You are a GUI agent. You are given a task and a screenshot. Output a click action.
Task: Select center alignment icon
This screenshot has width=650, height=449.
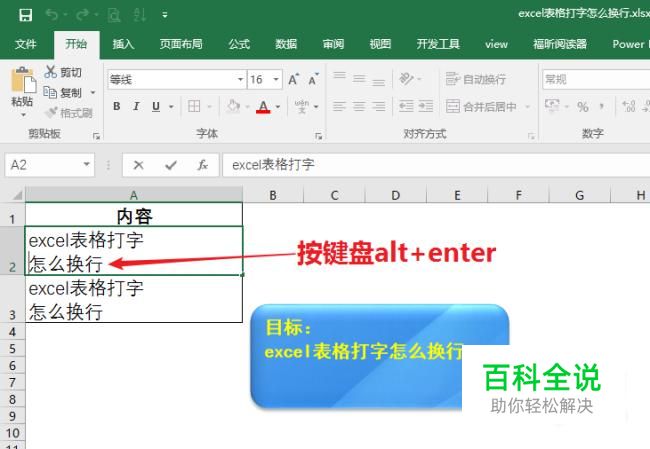pyautogui.click(x=359, y=107)
